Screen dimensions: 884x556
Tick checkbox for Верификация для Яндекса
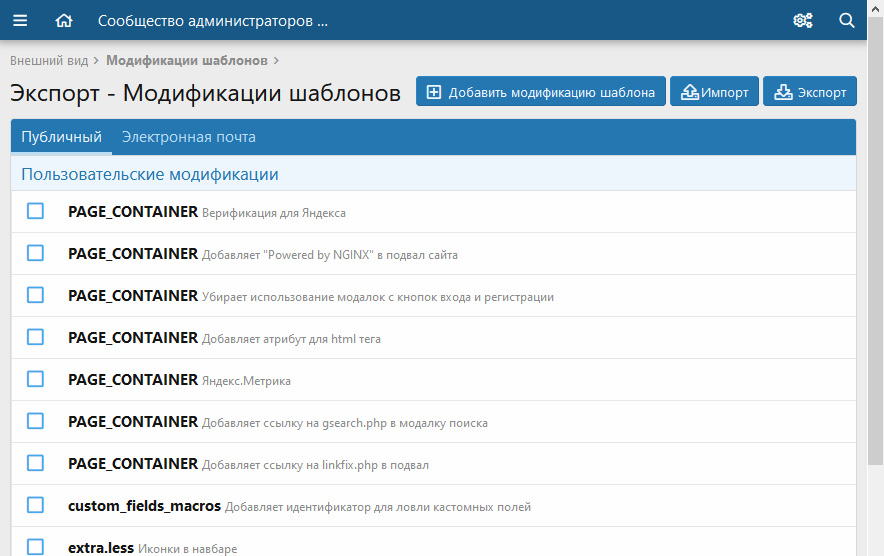pyautogui.click(x=35, y=211)
